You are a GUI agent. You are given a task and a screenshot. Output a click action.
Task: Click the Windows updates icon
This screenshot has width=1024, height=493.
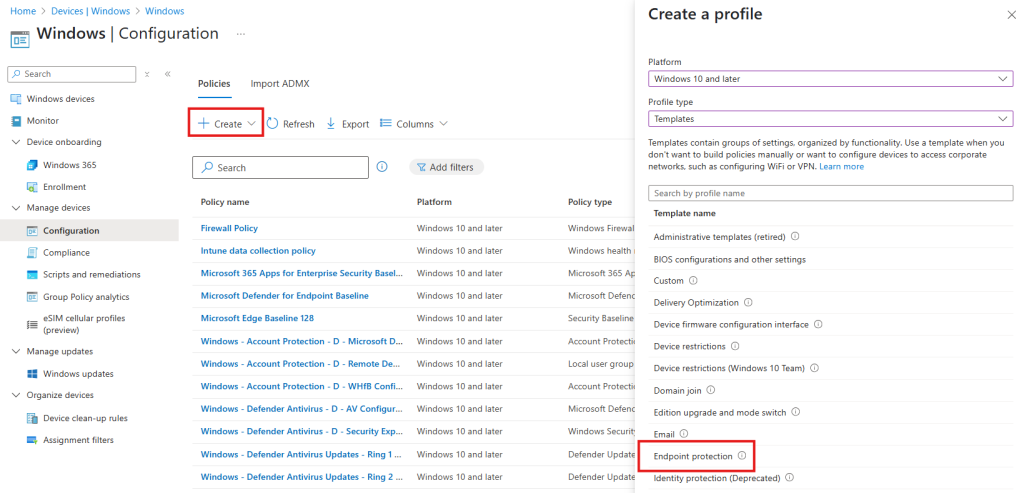[32, 374]
